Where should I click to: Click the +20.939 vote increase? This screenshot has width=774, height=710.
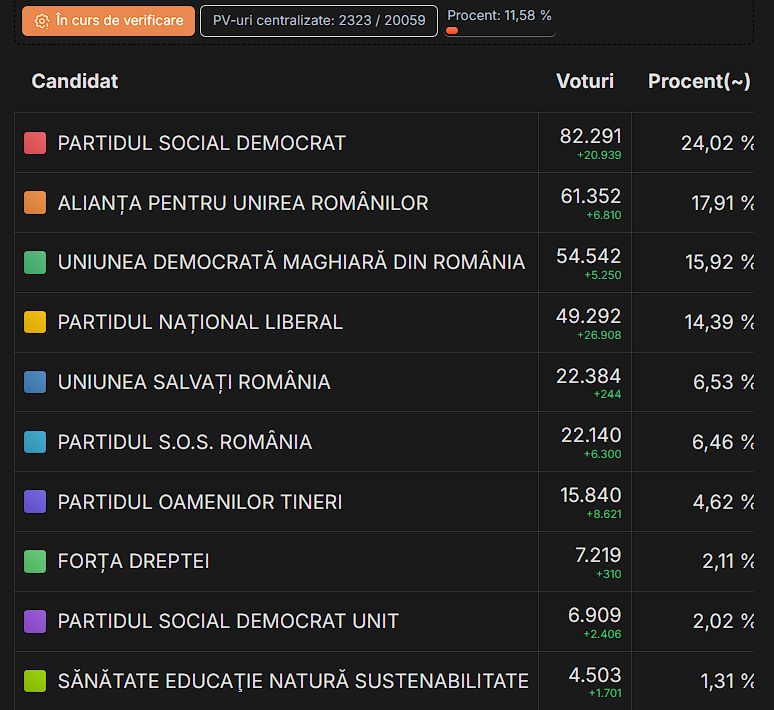[599, 155]
